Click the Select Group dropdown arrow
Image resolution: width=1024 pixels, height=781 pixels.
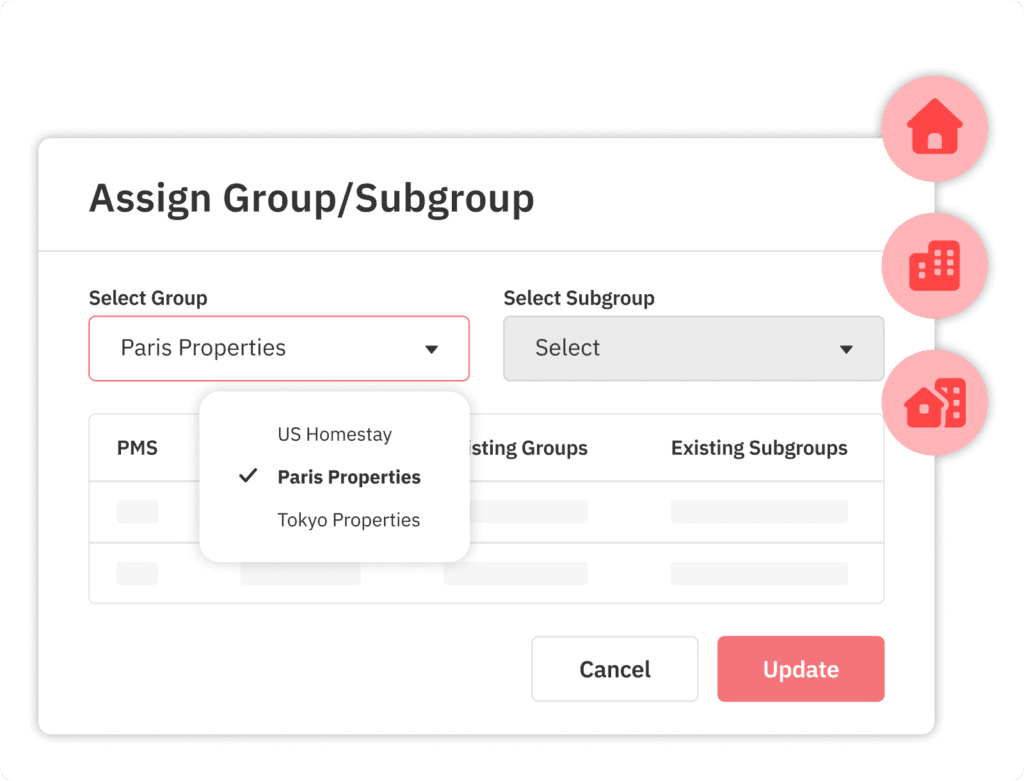point(432,349)
